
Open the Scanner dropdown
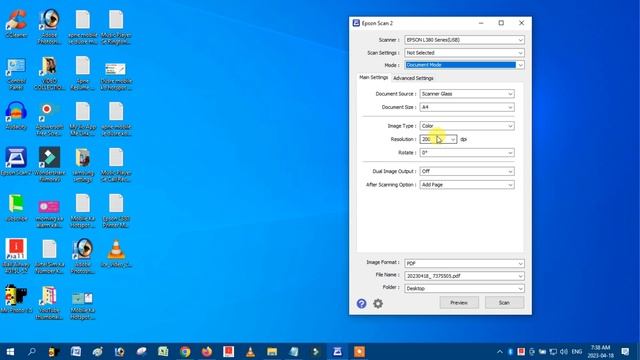[x=464, y=40]
